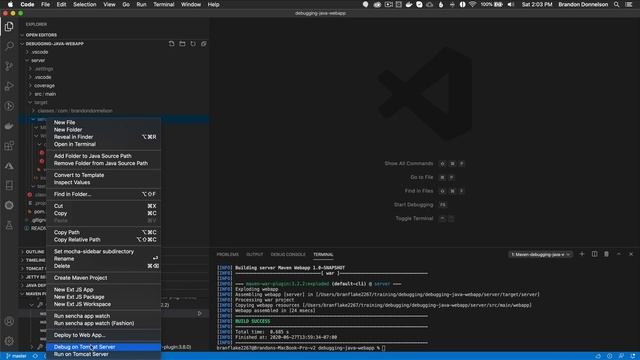The height and width of the screenshot is (360, 640).
Task: Open the Wi-Fi menu bar icon
Action: [x=472, y=4]
